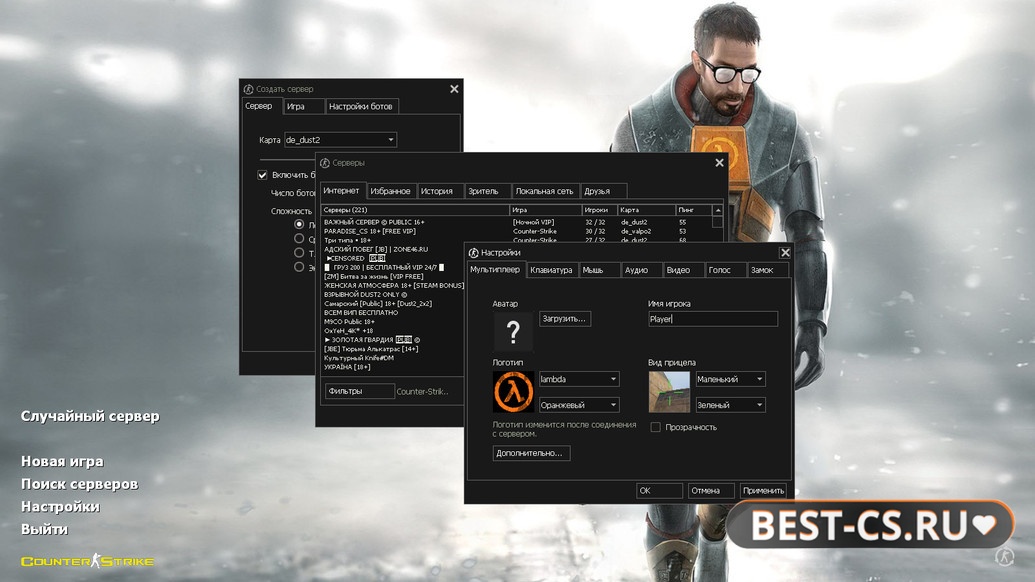The width and height of the screenshot is (1035, 582).
Task: Open Поиск серверов from main menu
Action: pyautogui.click(x=80, y=484)
